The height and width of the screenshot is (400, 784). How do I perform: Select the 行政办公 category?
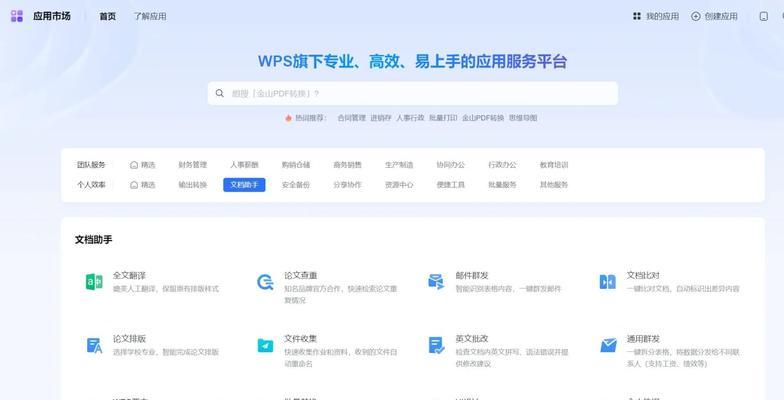[x=502, y=165]
